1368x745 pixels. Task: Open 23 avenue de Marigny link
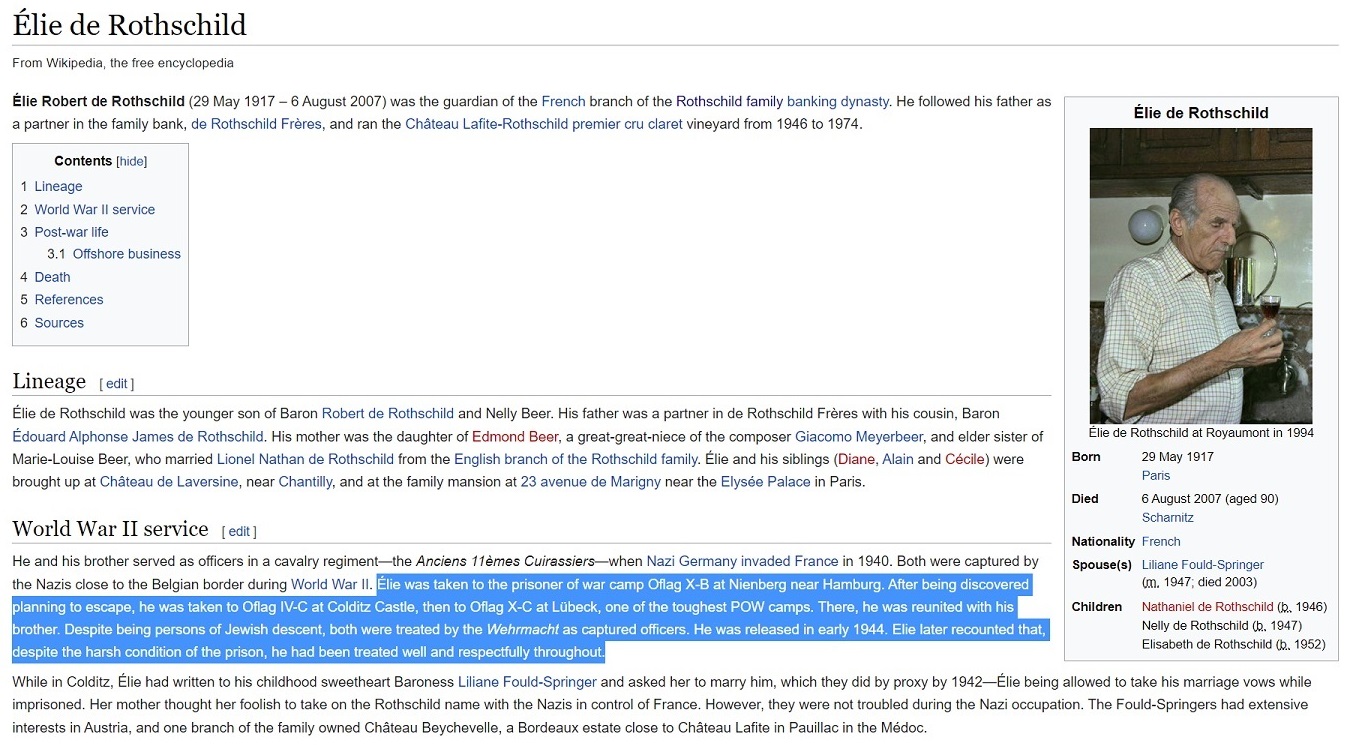pyautogui.click(x=590, y=482)
